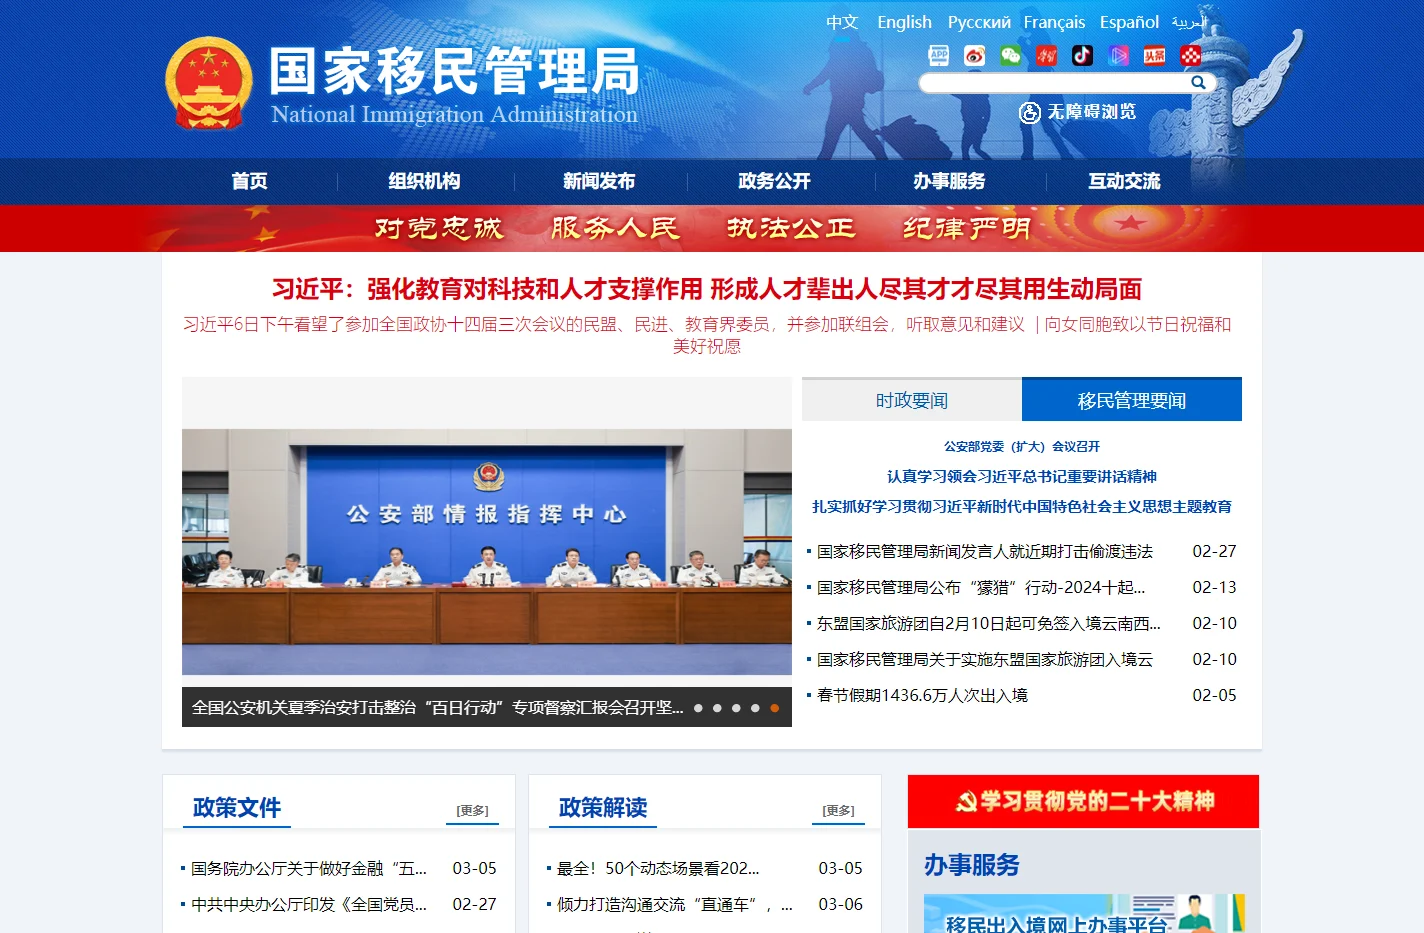
Task: Open the WeChat green icon
Action: coord(1011,56)
